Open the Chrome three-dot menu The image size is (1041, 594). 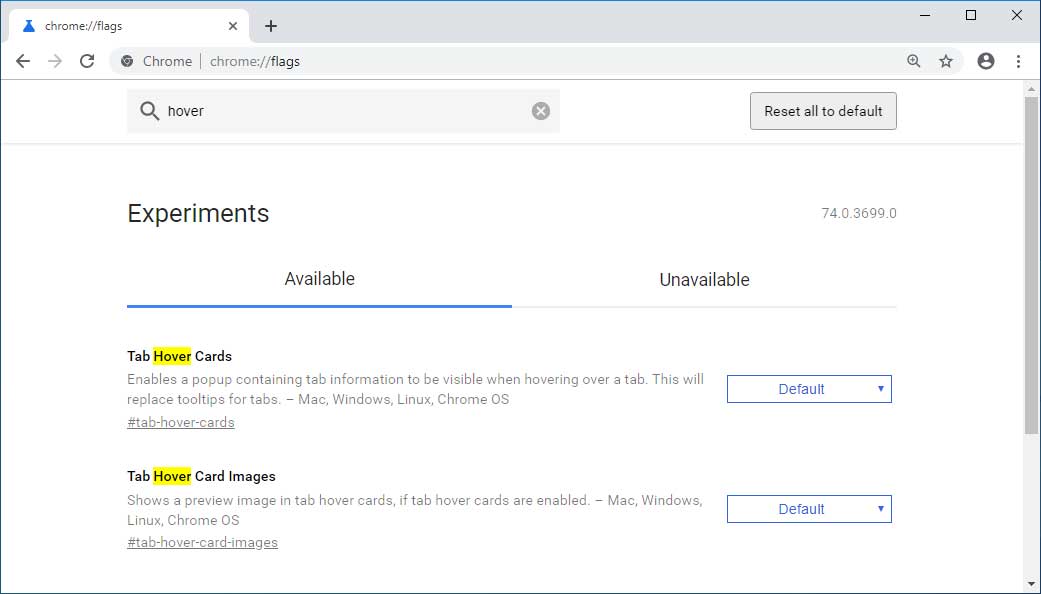click(x=1018, y=61)
